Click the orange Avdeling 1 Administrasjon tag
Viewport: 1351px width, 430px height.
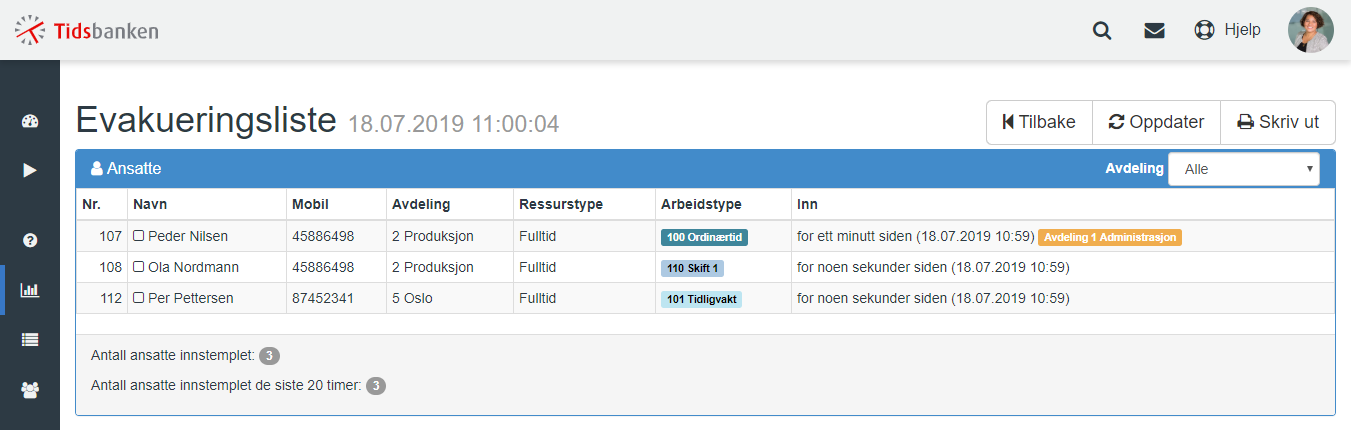pos(1110,238)
